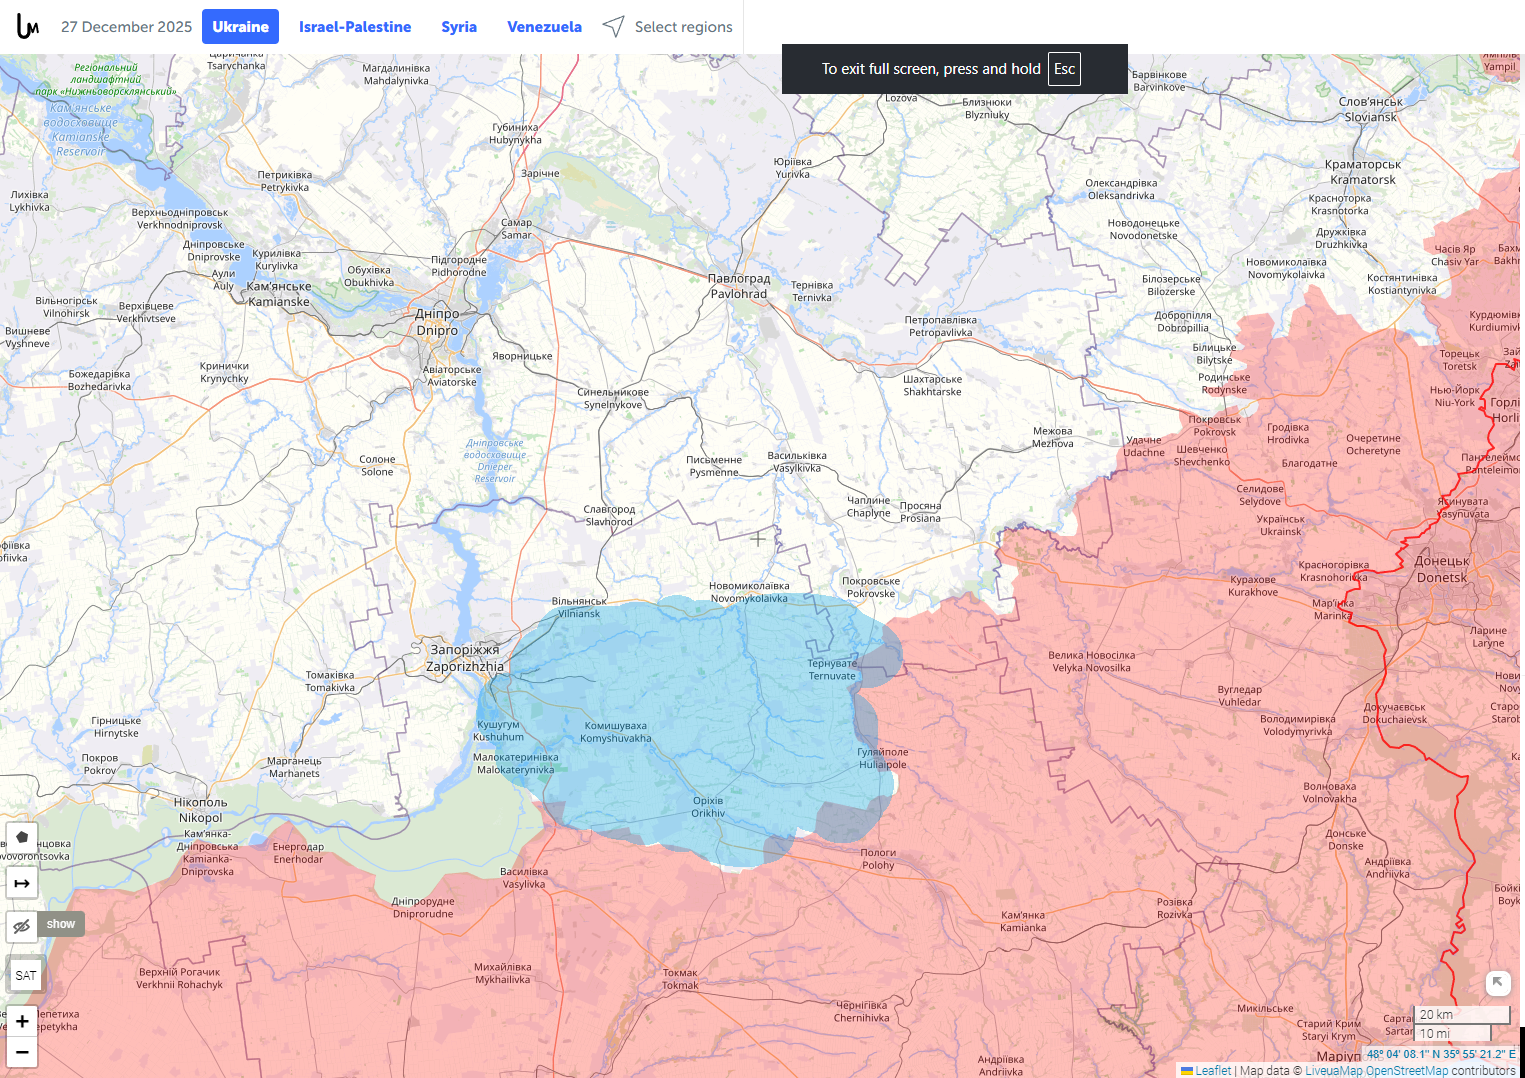Open the LiveuaMap attribution link
The width and height of the screenshot is (1525, 1078).
tap(1334, 1070)
